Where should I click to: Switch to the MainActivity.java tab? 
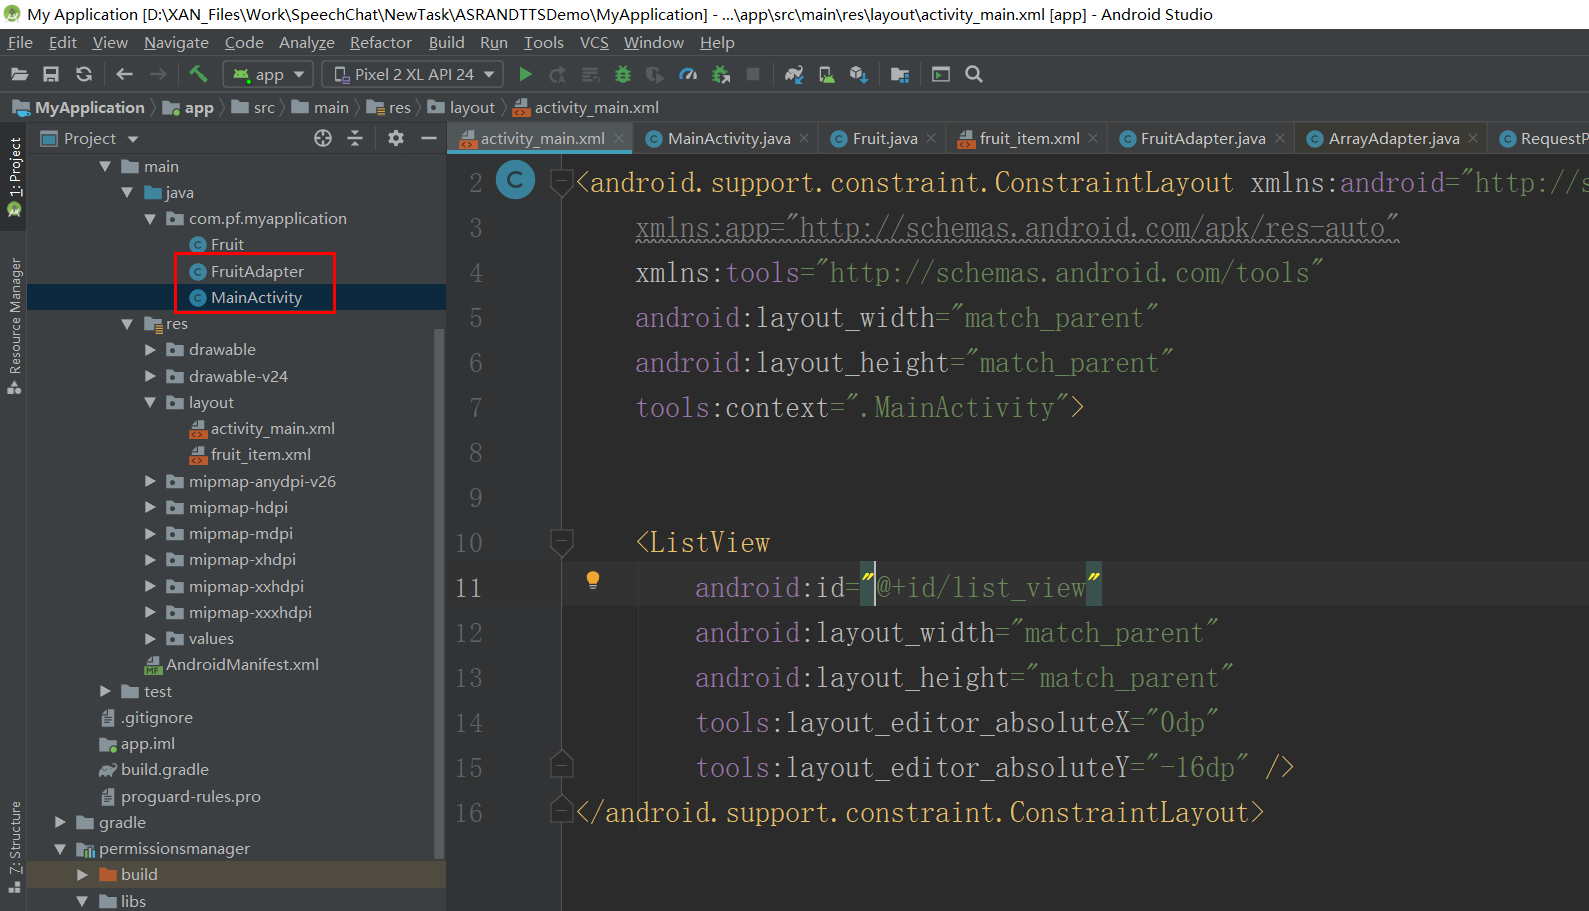[x=728, y=138]
